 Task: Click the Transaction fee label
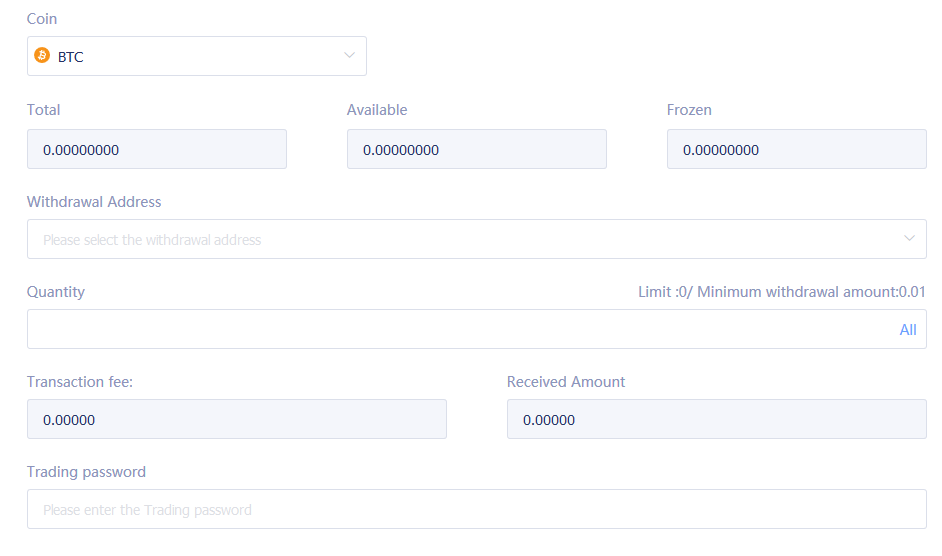[80, 382]
